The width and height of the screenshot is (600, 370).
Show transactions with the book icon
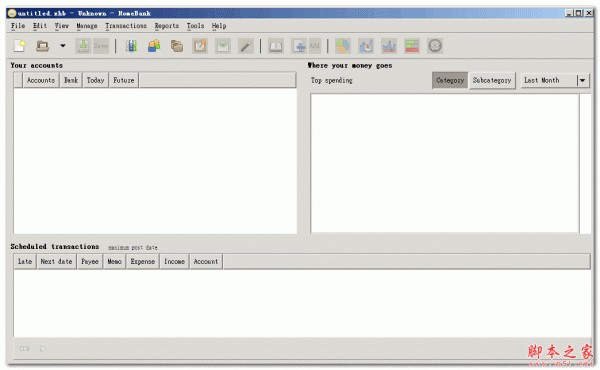pyautogui.click(x=276, y=46)
